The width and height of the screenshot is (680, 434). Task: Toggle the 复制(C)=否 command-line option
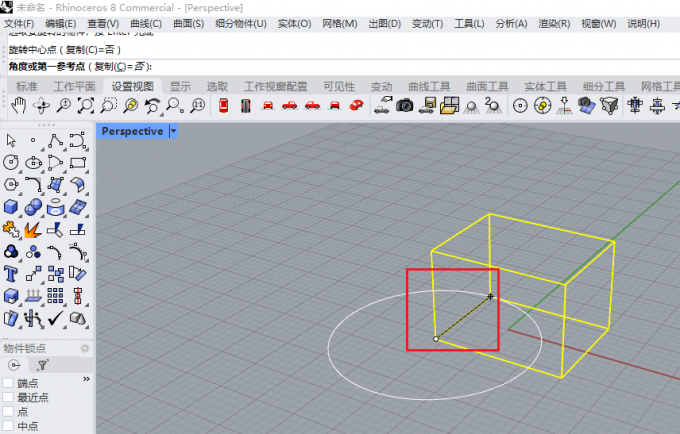click(120, 67)
